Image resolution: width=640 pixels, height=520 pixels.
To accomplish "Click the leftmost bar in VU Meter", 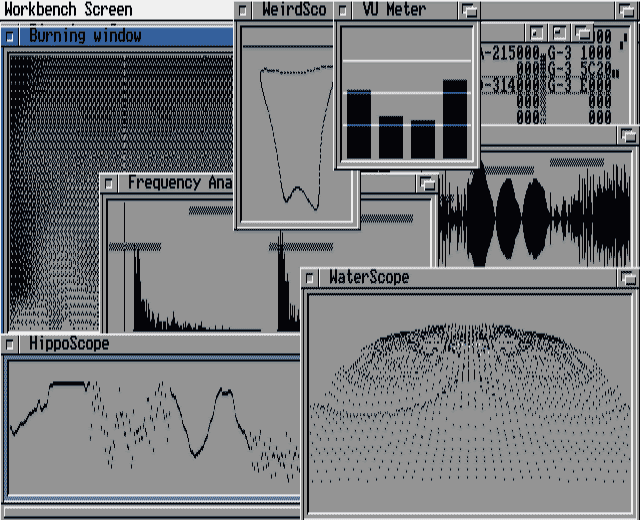I will [x=359, y=124].
